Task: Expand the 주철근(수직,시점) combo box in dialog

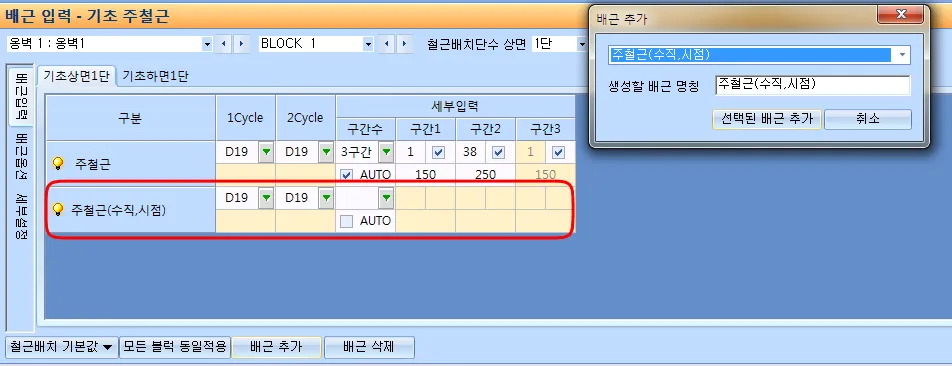Action: [902, 55]
